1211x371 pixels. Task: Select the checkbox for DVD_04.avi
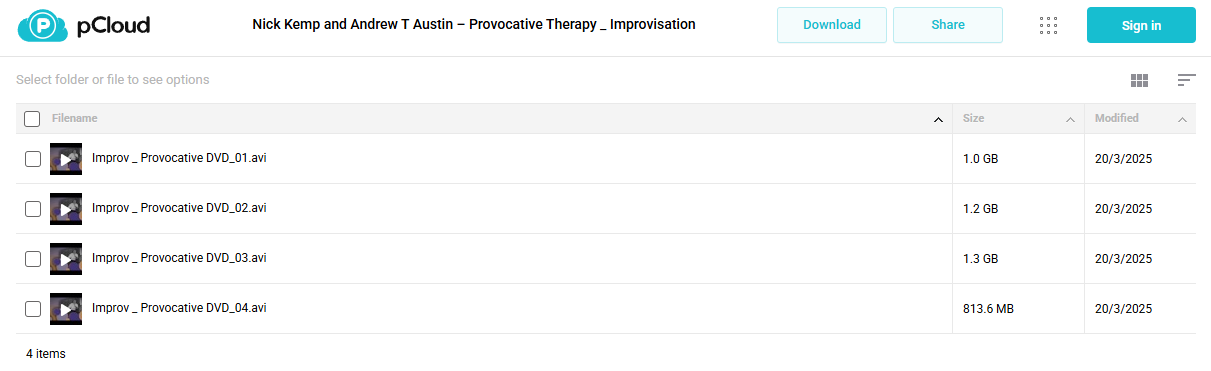(x=32, y=308)
